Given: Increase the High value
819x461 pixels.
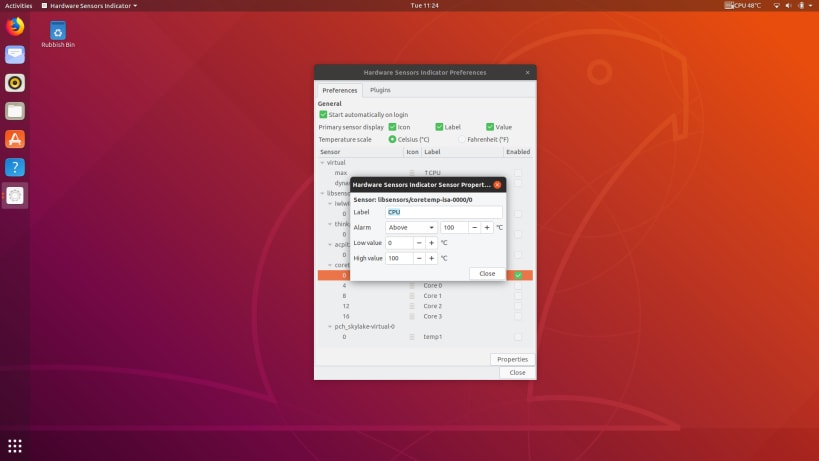Looking at the screenshot, I should tap(431, 258).
